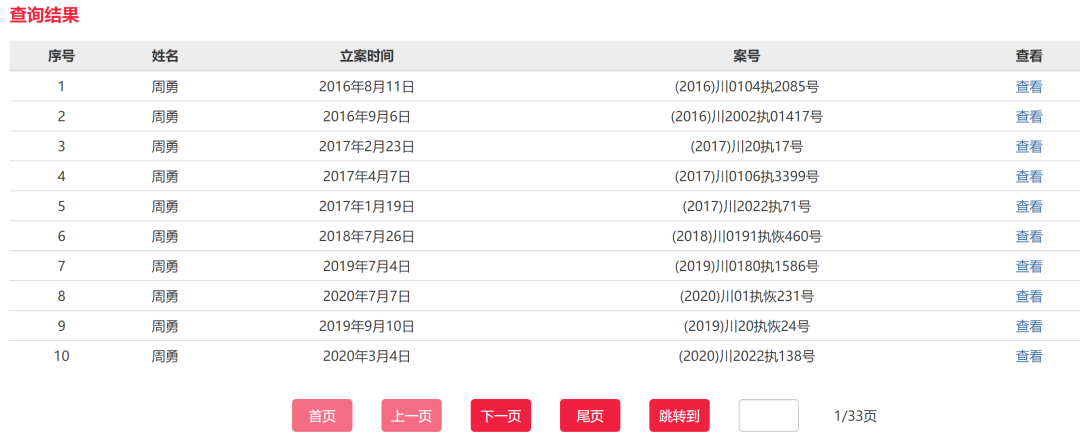The image size is (1080, 442).
Task: View details of case (2017)川0106执3399号
Action: pos(1028,176)
